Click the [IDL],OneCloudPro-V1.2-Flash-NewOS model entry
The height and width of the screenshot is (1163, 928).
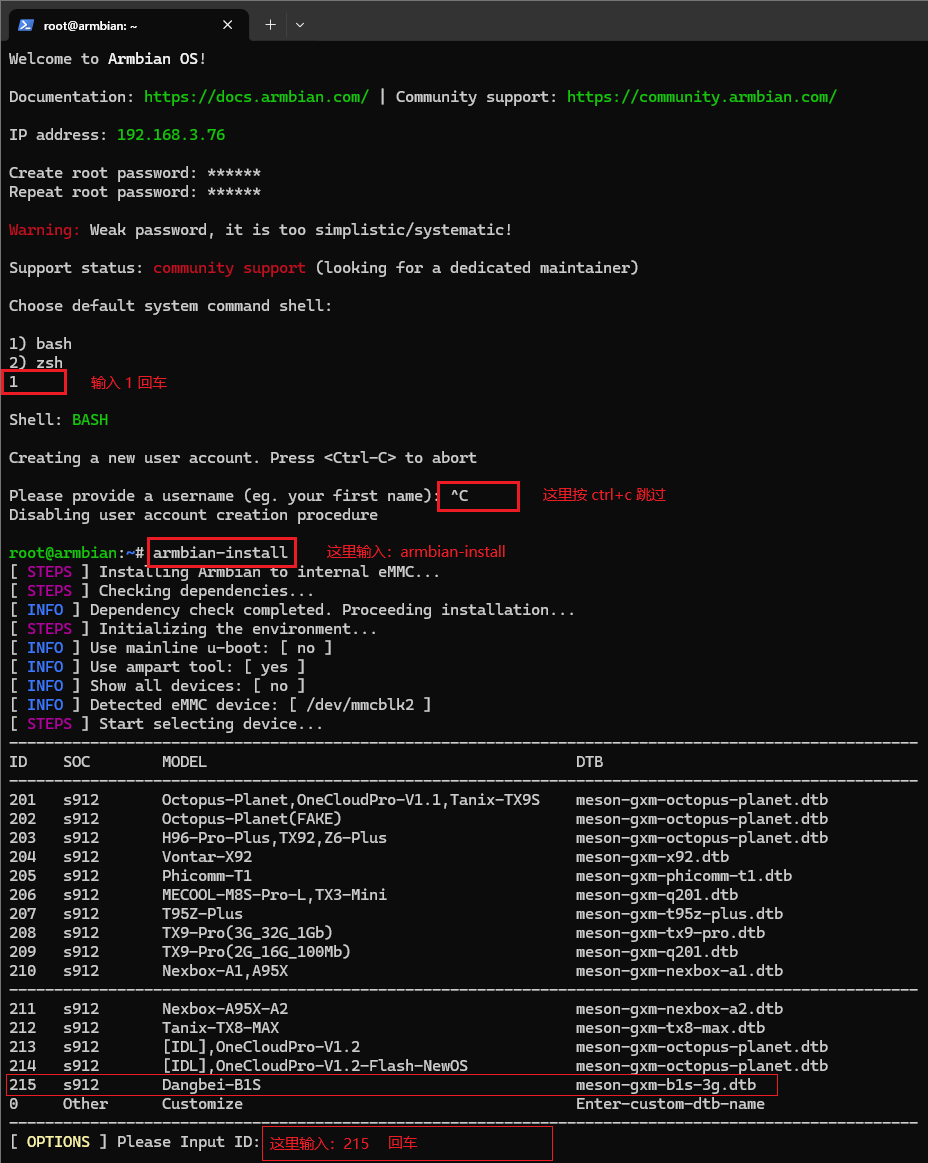point(315,1066)
